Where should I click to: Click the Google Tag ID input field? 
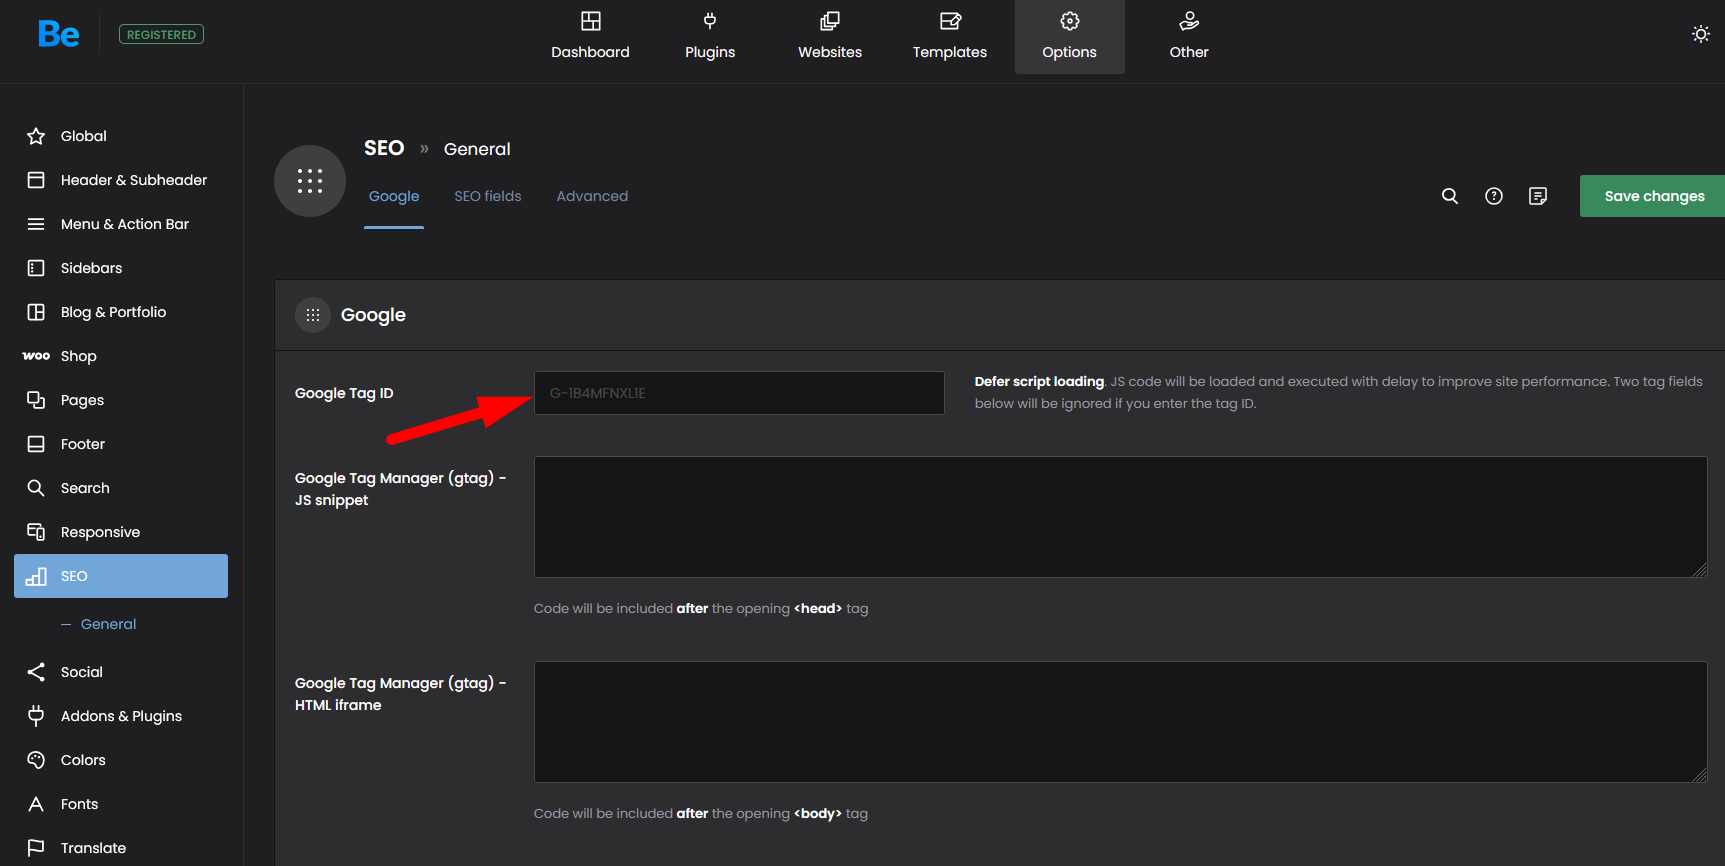pos(739,393)
